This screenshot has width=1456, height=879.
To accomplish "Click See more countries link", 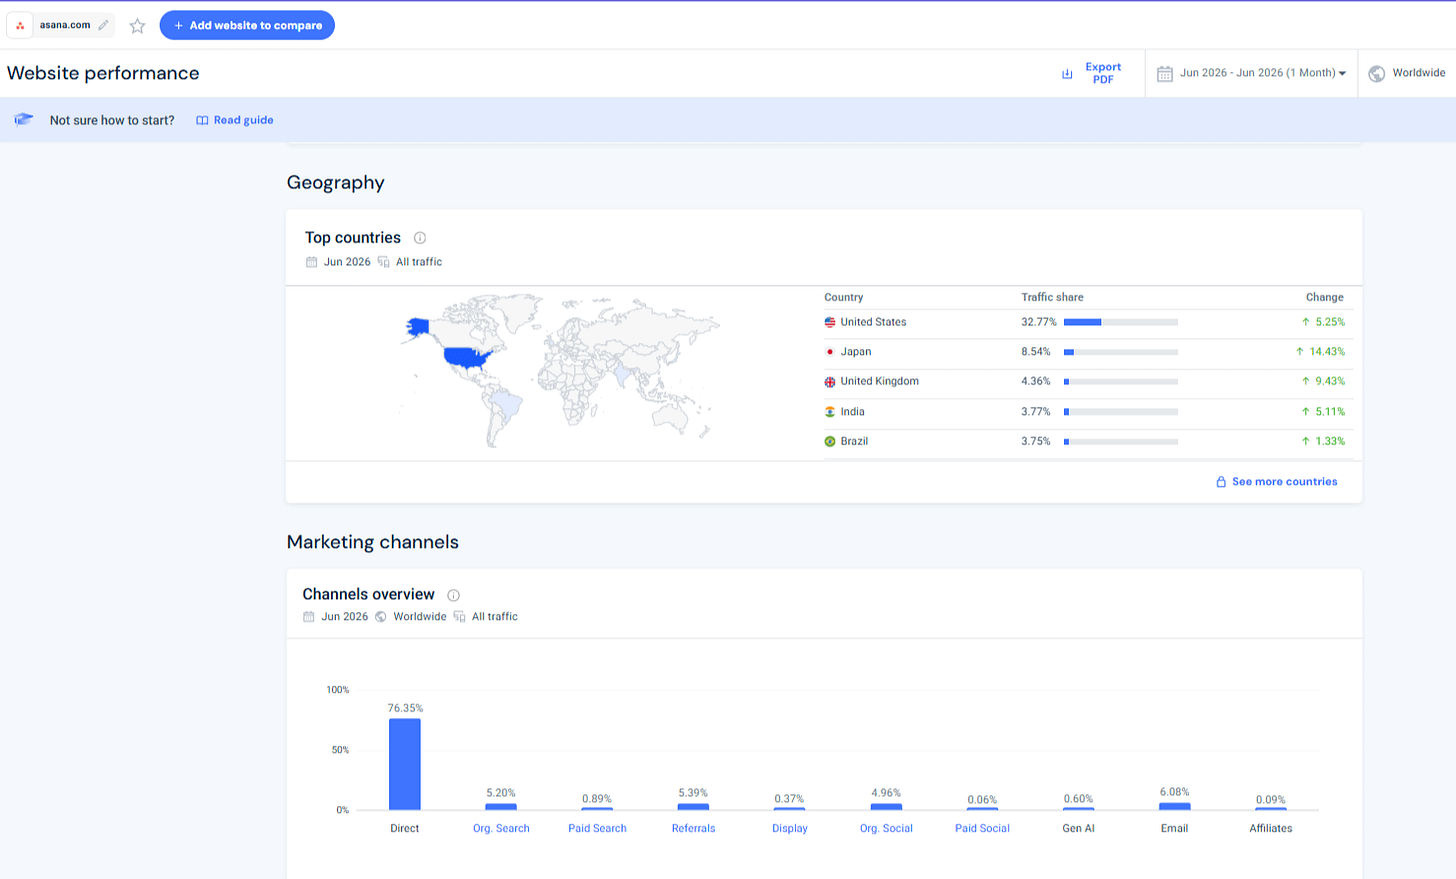I will coord(1276,482).
